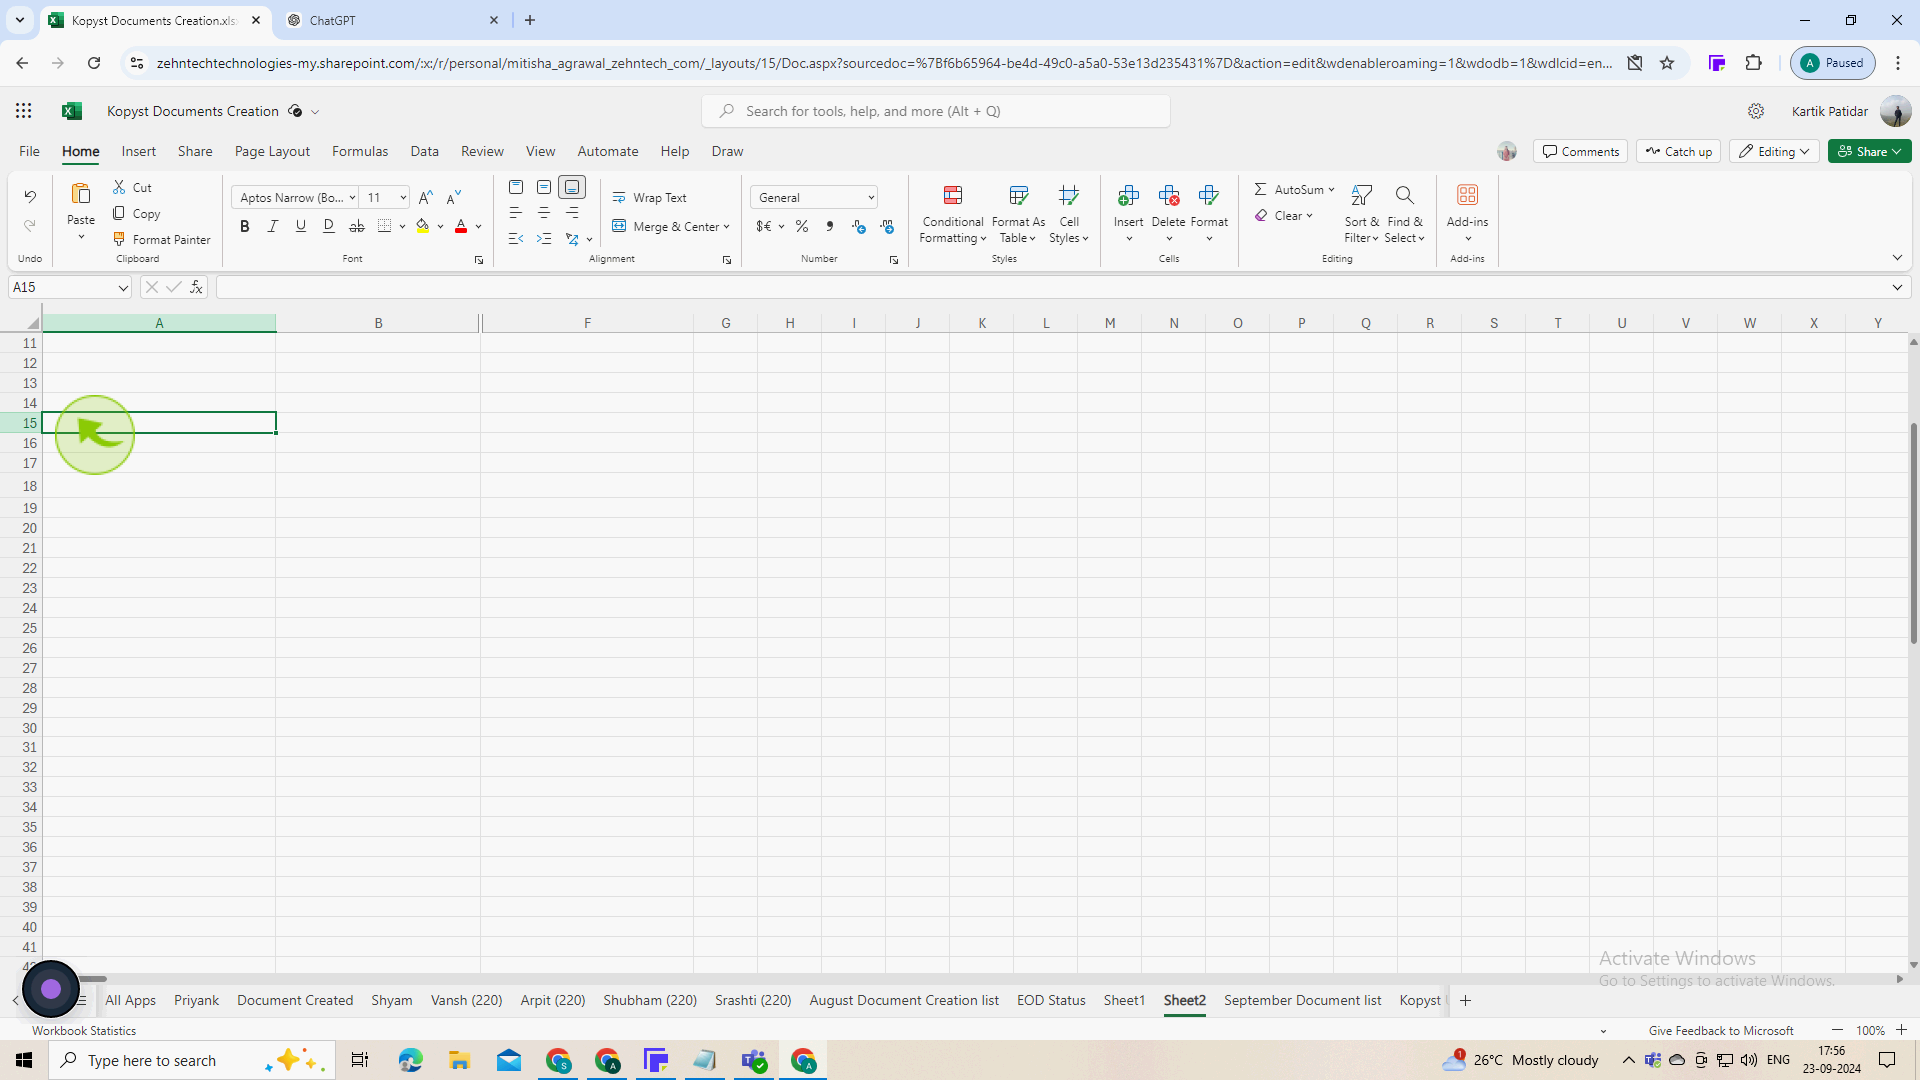1920x1080 pixels.
Task: Activate the Format Painter tool
Action: pyautogui.click(x=161, y=239)
